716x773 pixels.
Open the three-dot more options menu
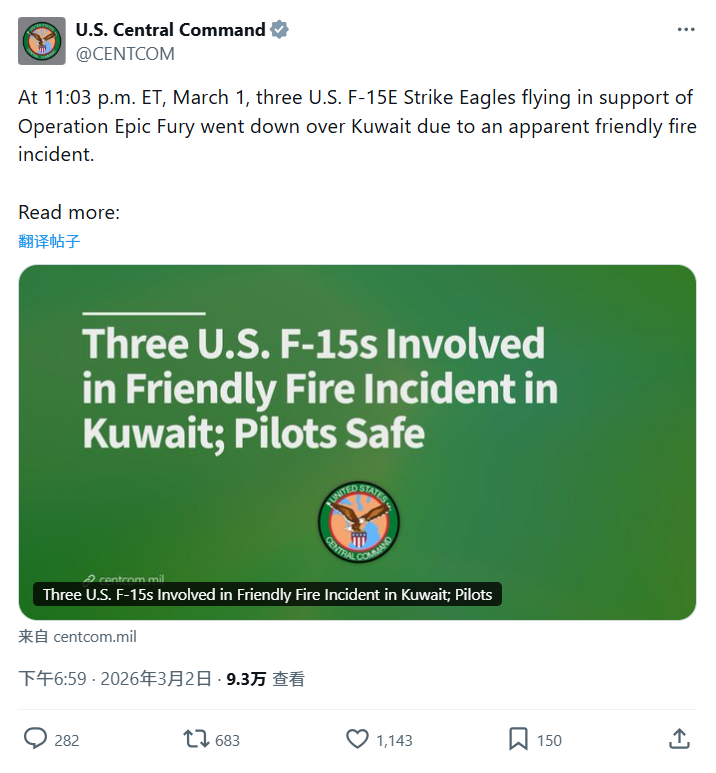pyautogui.click(x=685, y=29)
